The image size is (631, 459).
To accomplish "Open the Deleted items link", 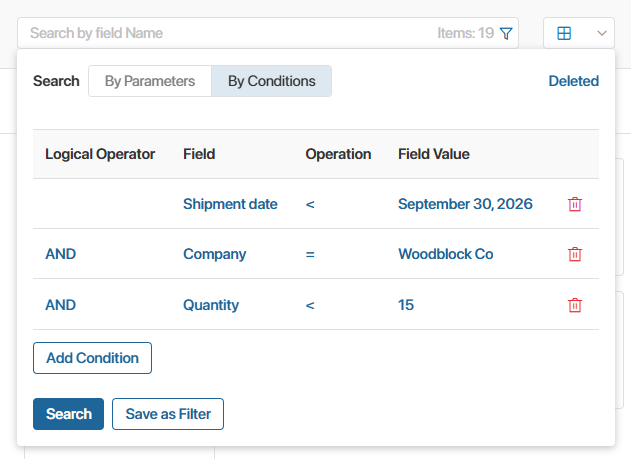I will pyautogui.click(x=573, y=81).
